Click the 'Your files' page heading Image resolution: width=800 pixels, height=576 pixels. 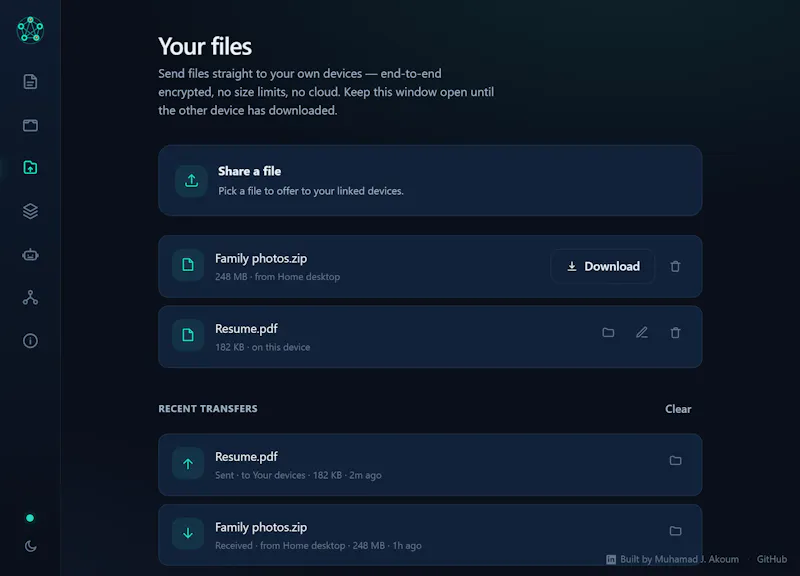pos(205,46)
